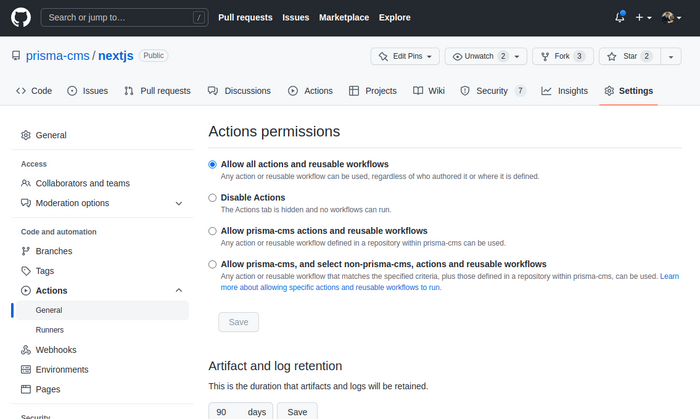Click Save next to retention days
This screenshot has height=419, width=700.
pyautogui.click(x=297, y=411)
